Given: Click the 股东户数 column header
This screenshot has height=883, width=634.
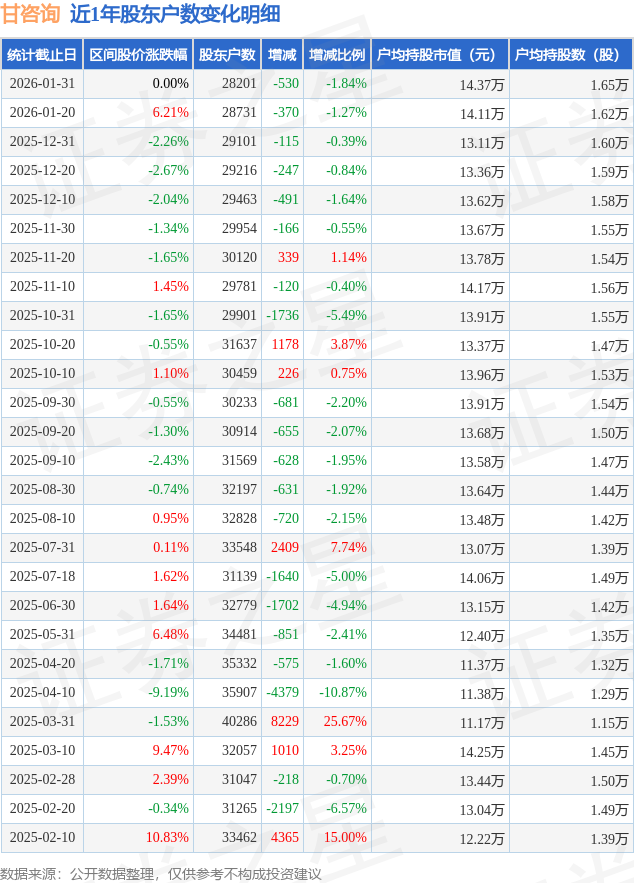Looking at the screenshot, I should tap(227, 55).
